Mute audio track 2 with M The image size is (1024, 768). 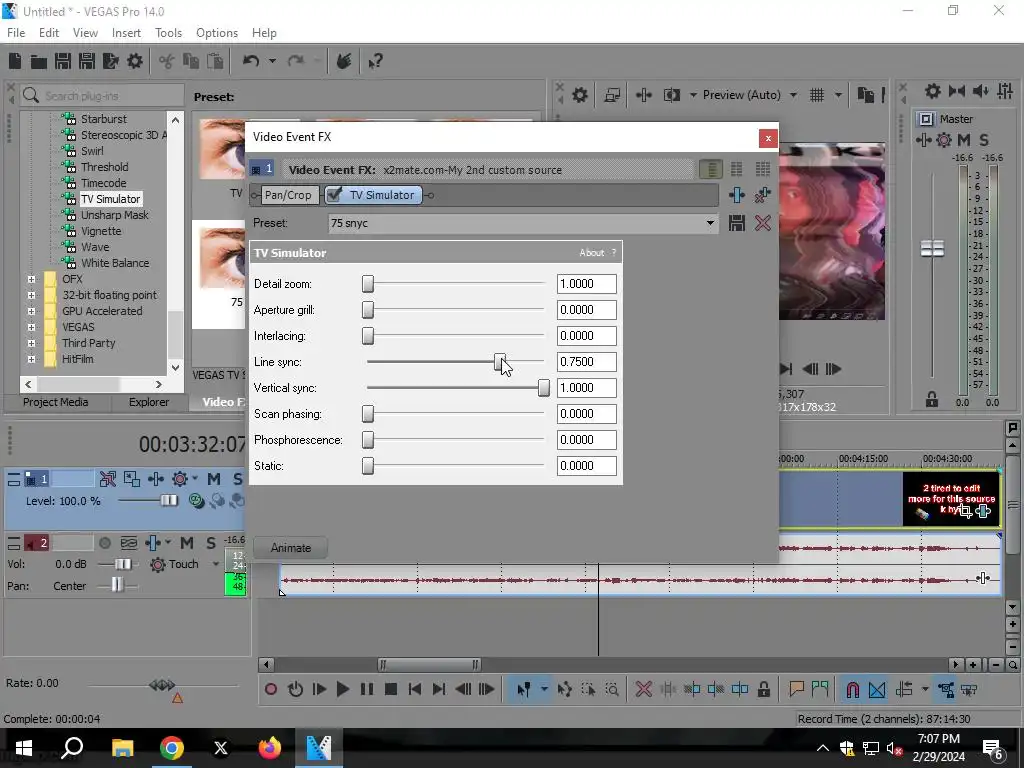pyautogui.click(x=187, y=543)
